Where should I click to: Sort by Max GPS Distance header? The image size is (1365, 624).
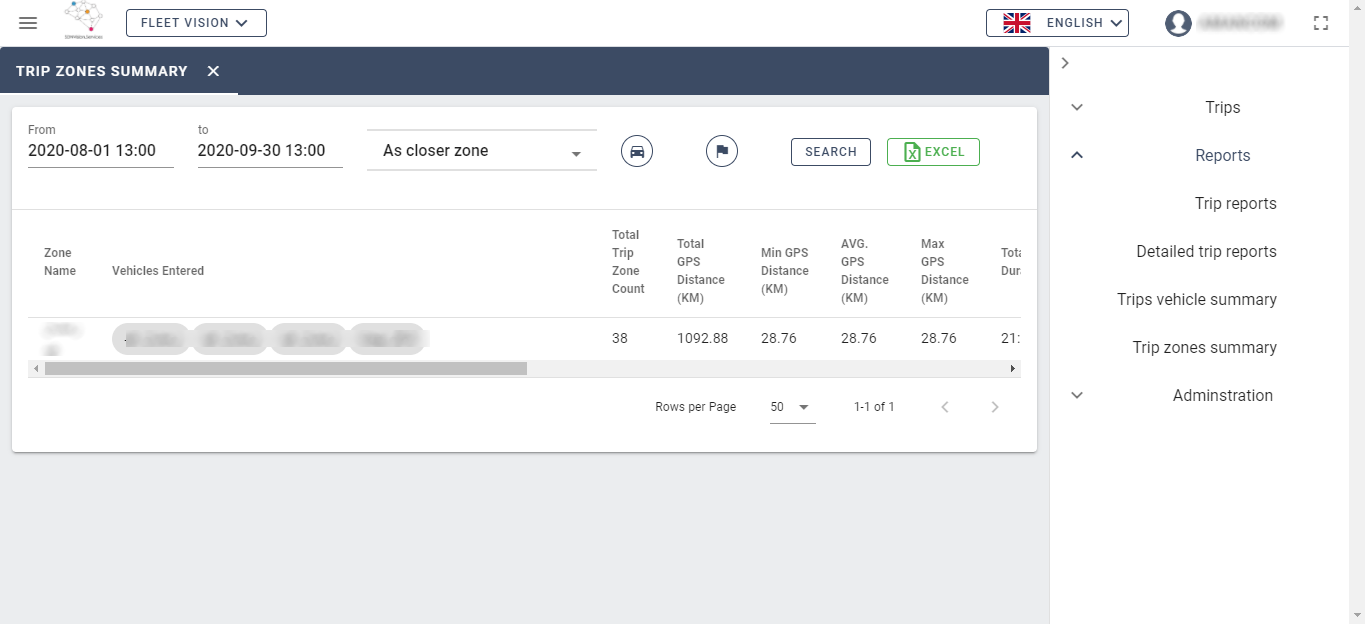945,271
